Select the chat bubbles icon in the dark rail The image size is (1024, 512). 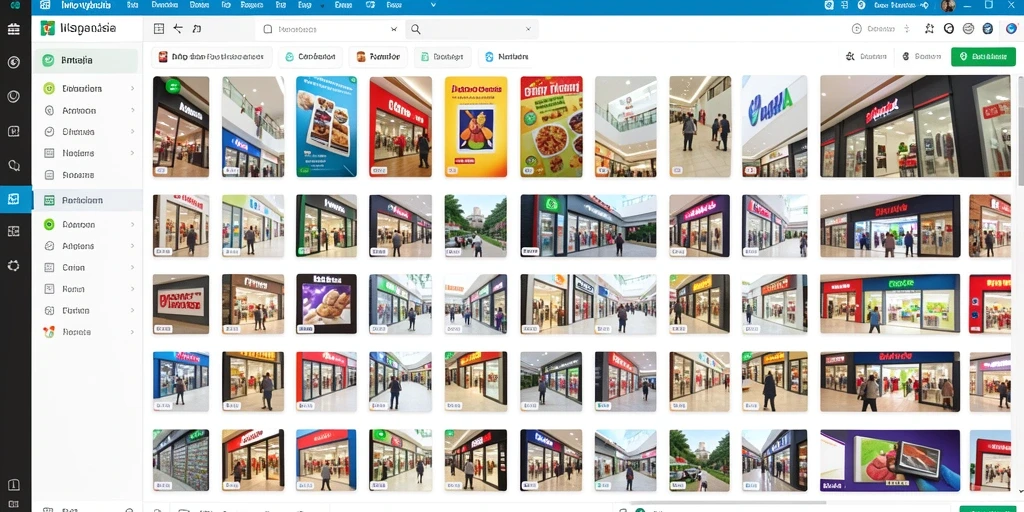click(x=14, y=165)
